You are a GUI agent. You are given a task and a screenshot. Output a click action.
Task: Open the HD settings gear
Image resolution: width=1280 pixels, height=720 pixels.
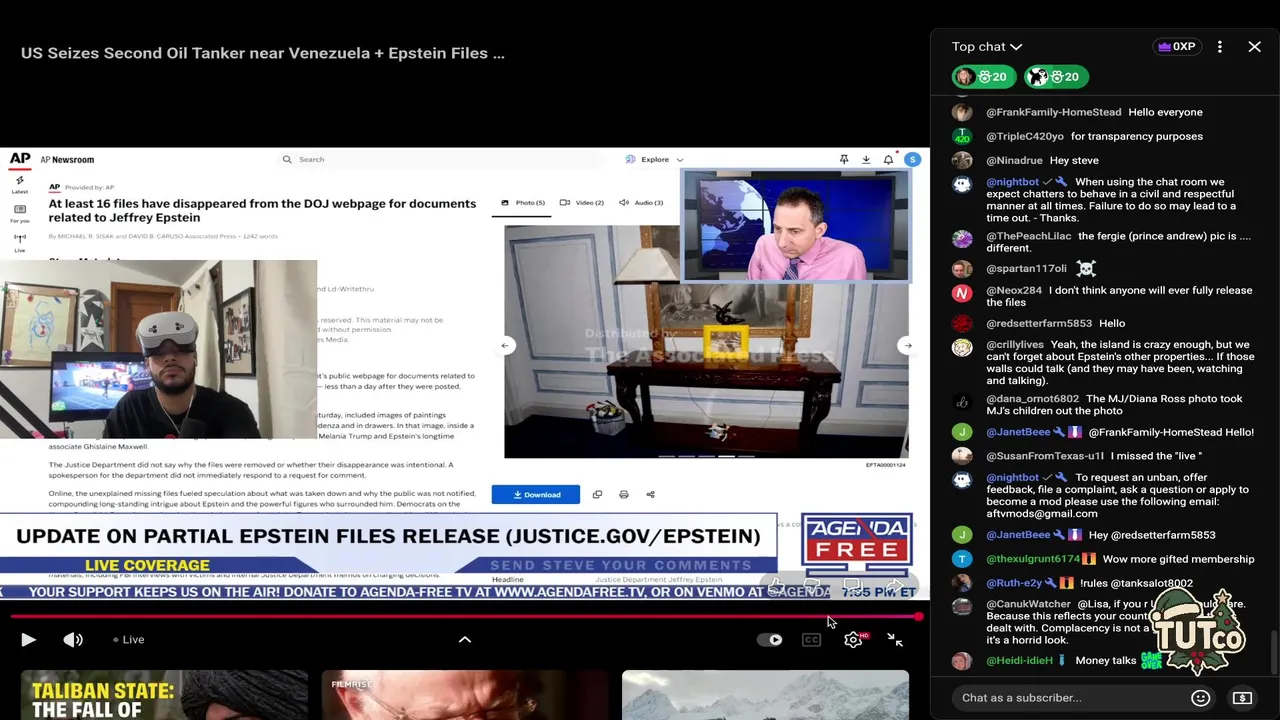[x=854, y=640]
